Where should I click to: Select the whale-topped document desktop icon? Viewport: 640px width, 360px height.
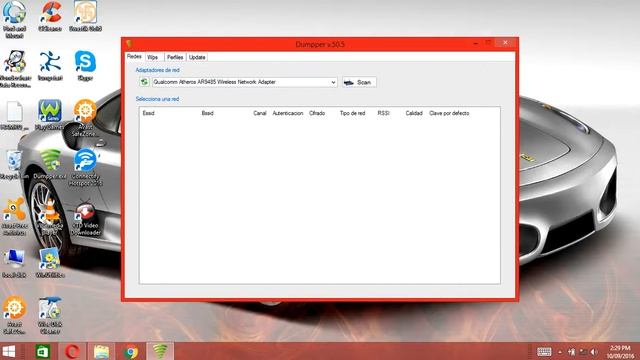pos(50,315)
